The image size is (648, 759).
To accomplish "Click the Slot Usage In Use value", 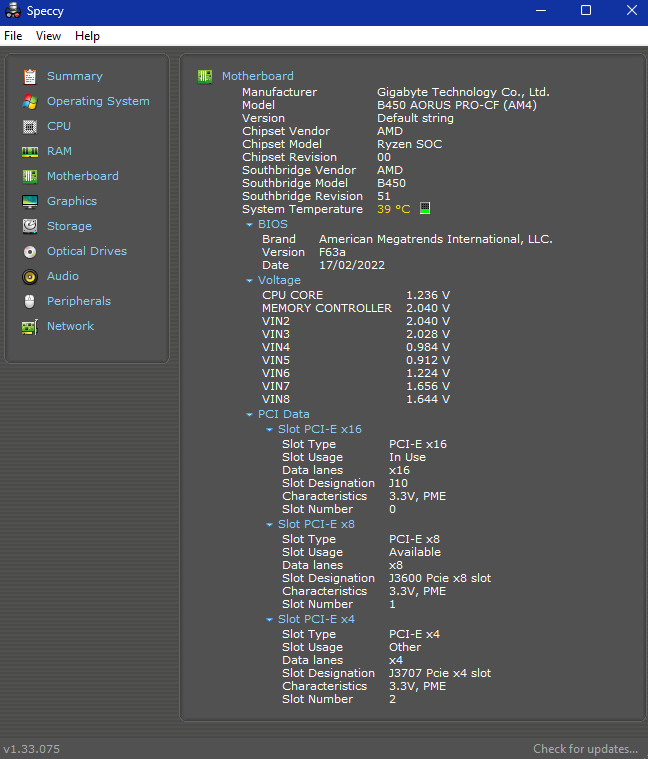I will (x=407, y=457).
